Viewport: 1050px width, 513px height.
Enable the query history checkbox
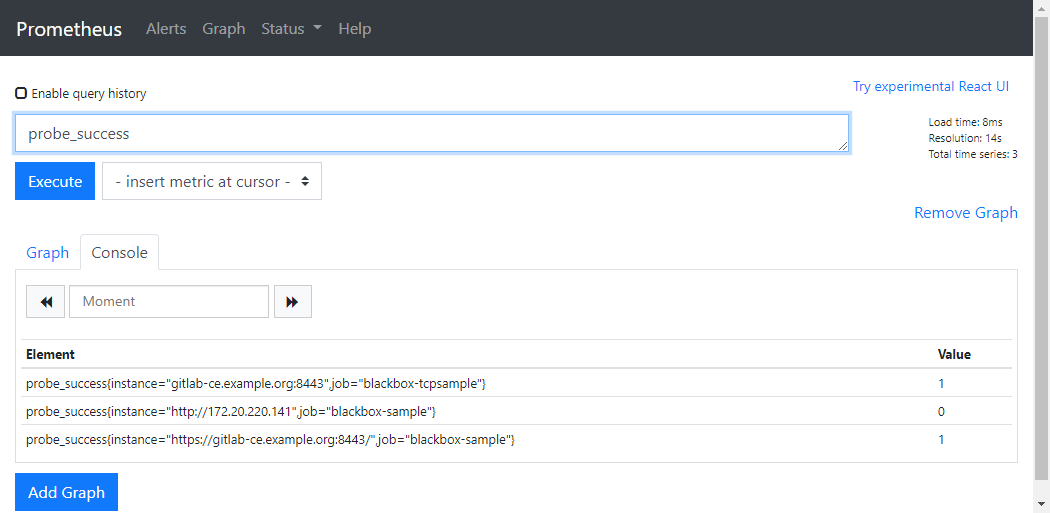(x=21, y=93)
